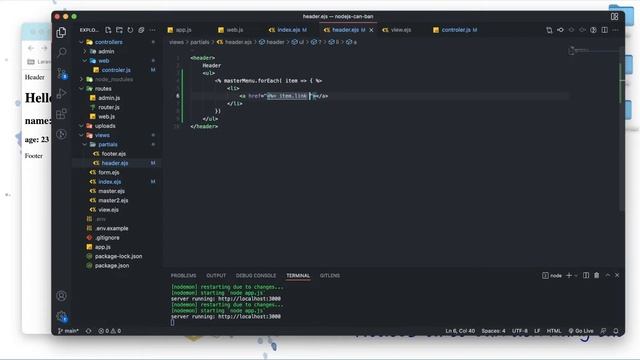
Task: Switch to the controler.js tab
Action: [x=455, y=30]
